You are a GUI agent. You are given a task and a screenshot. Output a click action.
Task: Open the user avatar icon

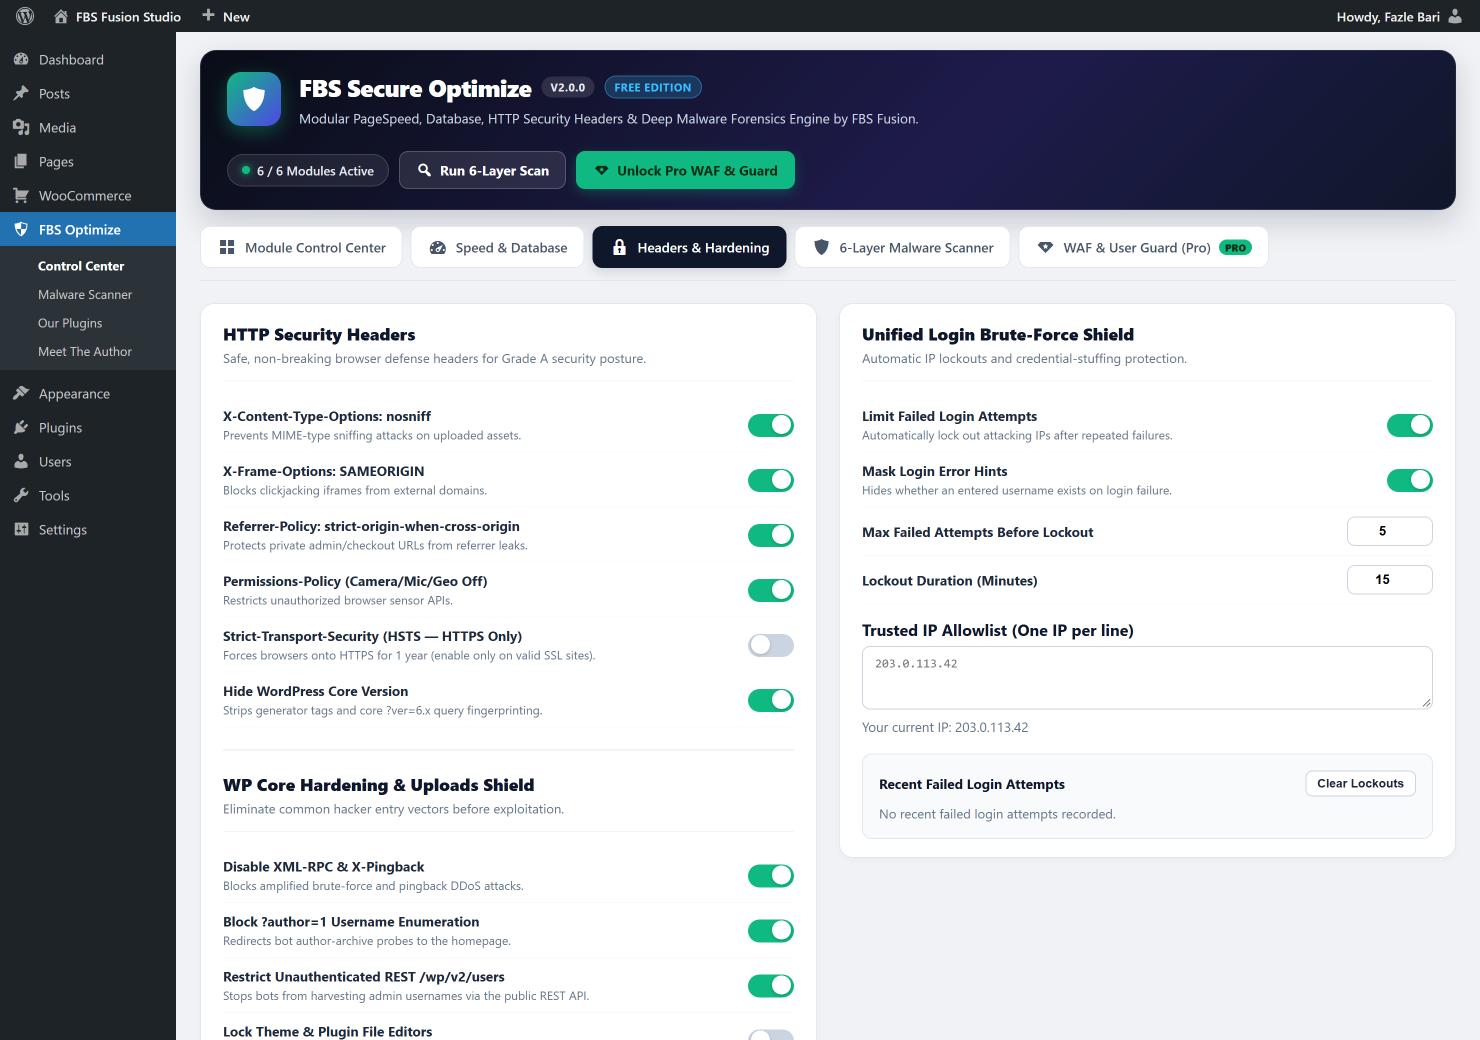1455,16
